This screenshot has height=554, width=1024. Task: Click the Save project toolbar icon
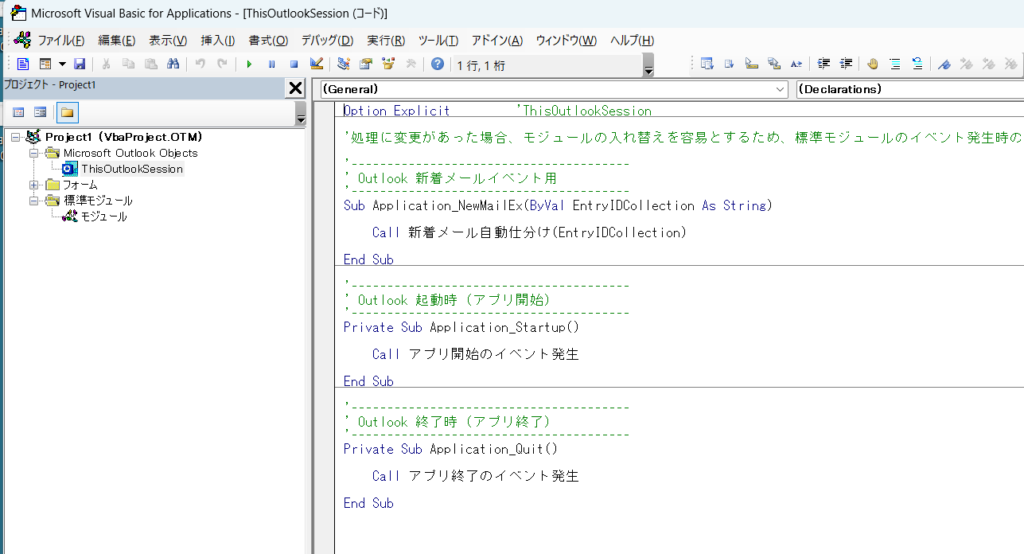coord(79,64)
